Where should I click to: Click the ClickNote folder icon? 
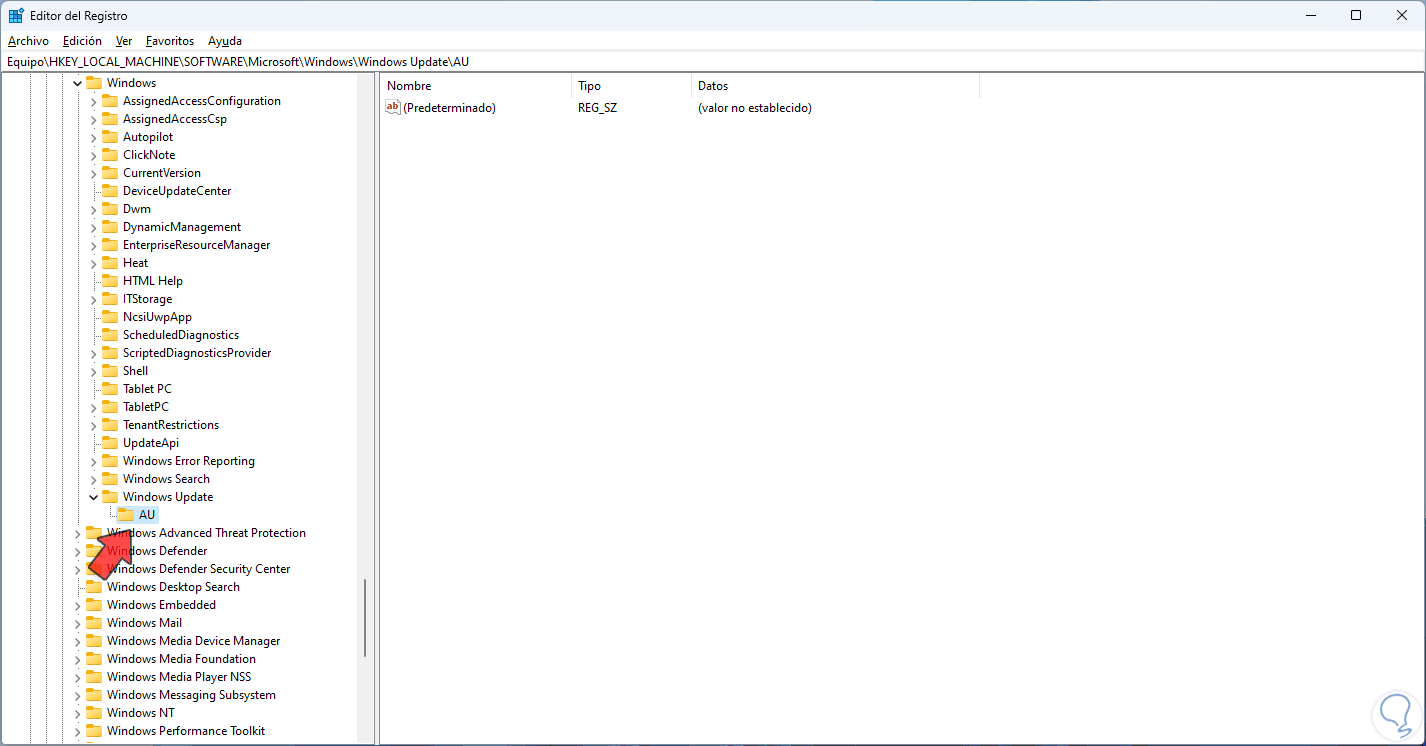click(110, 155)
